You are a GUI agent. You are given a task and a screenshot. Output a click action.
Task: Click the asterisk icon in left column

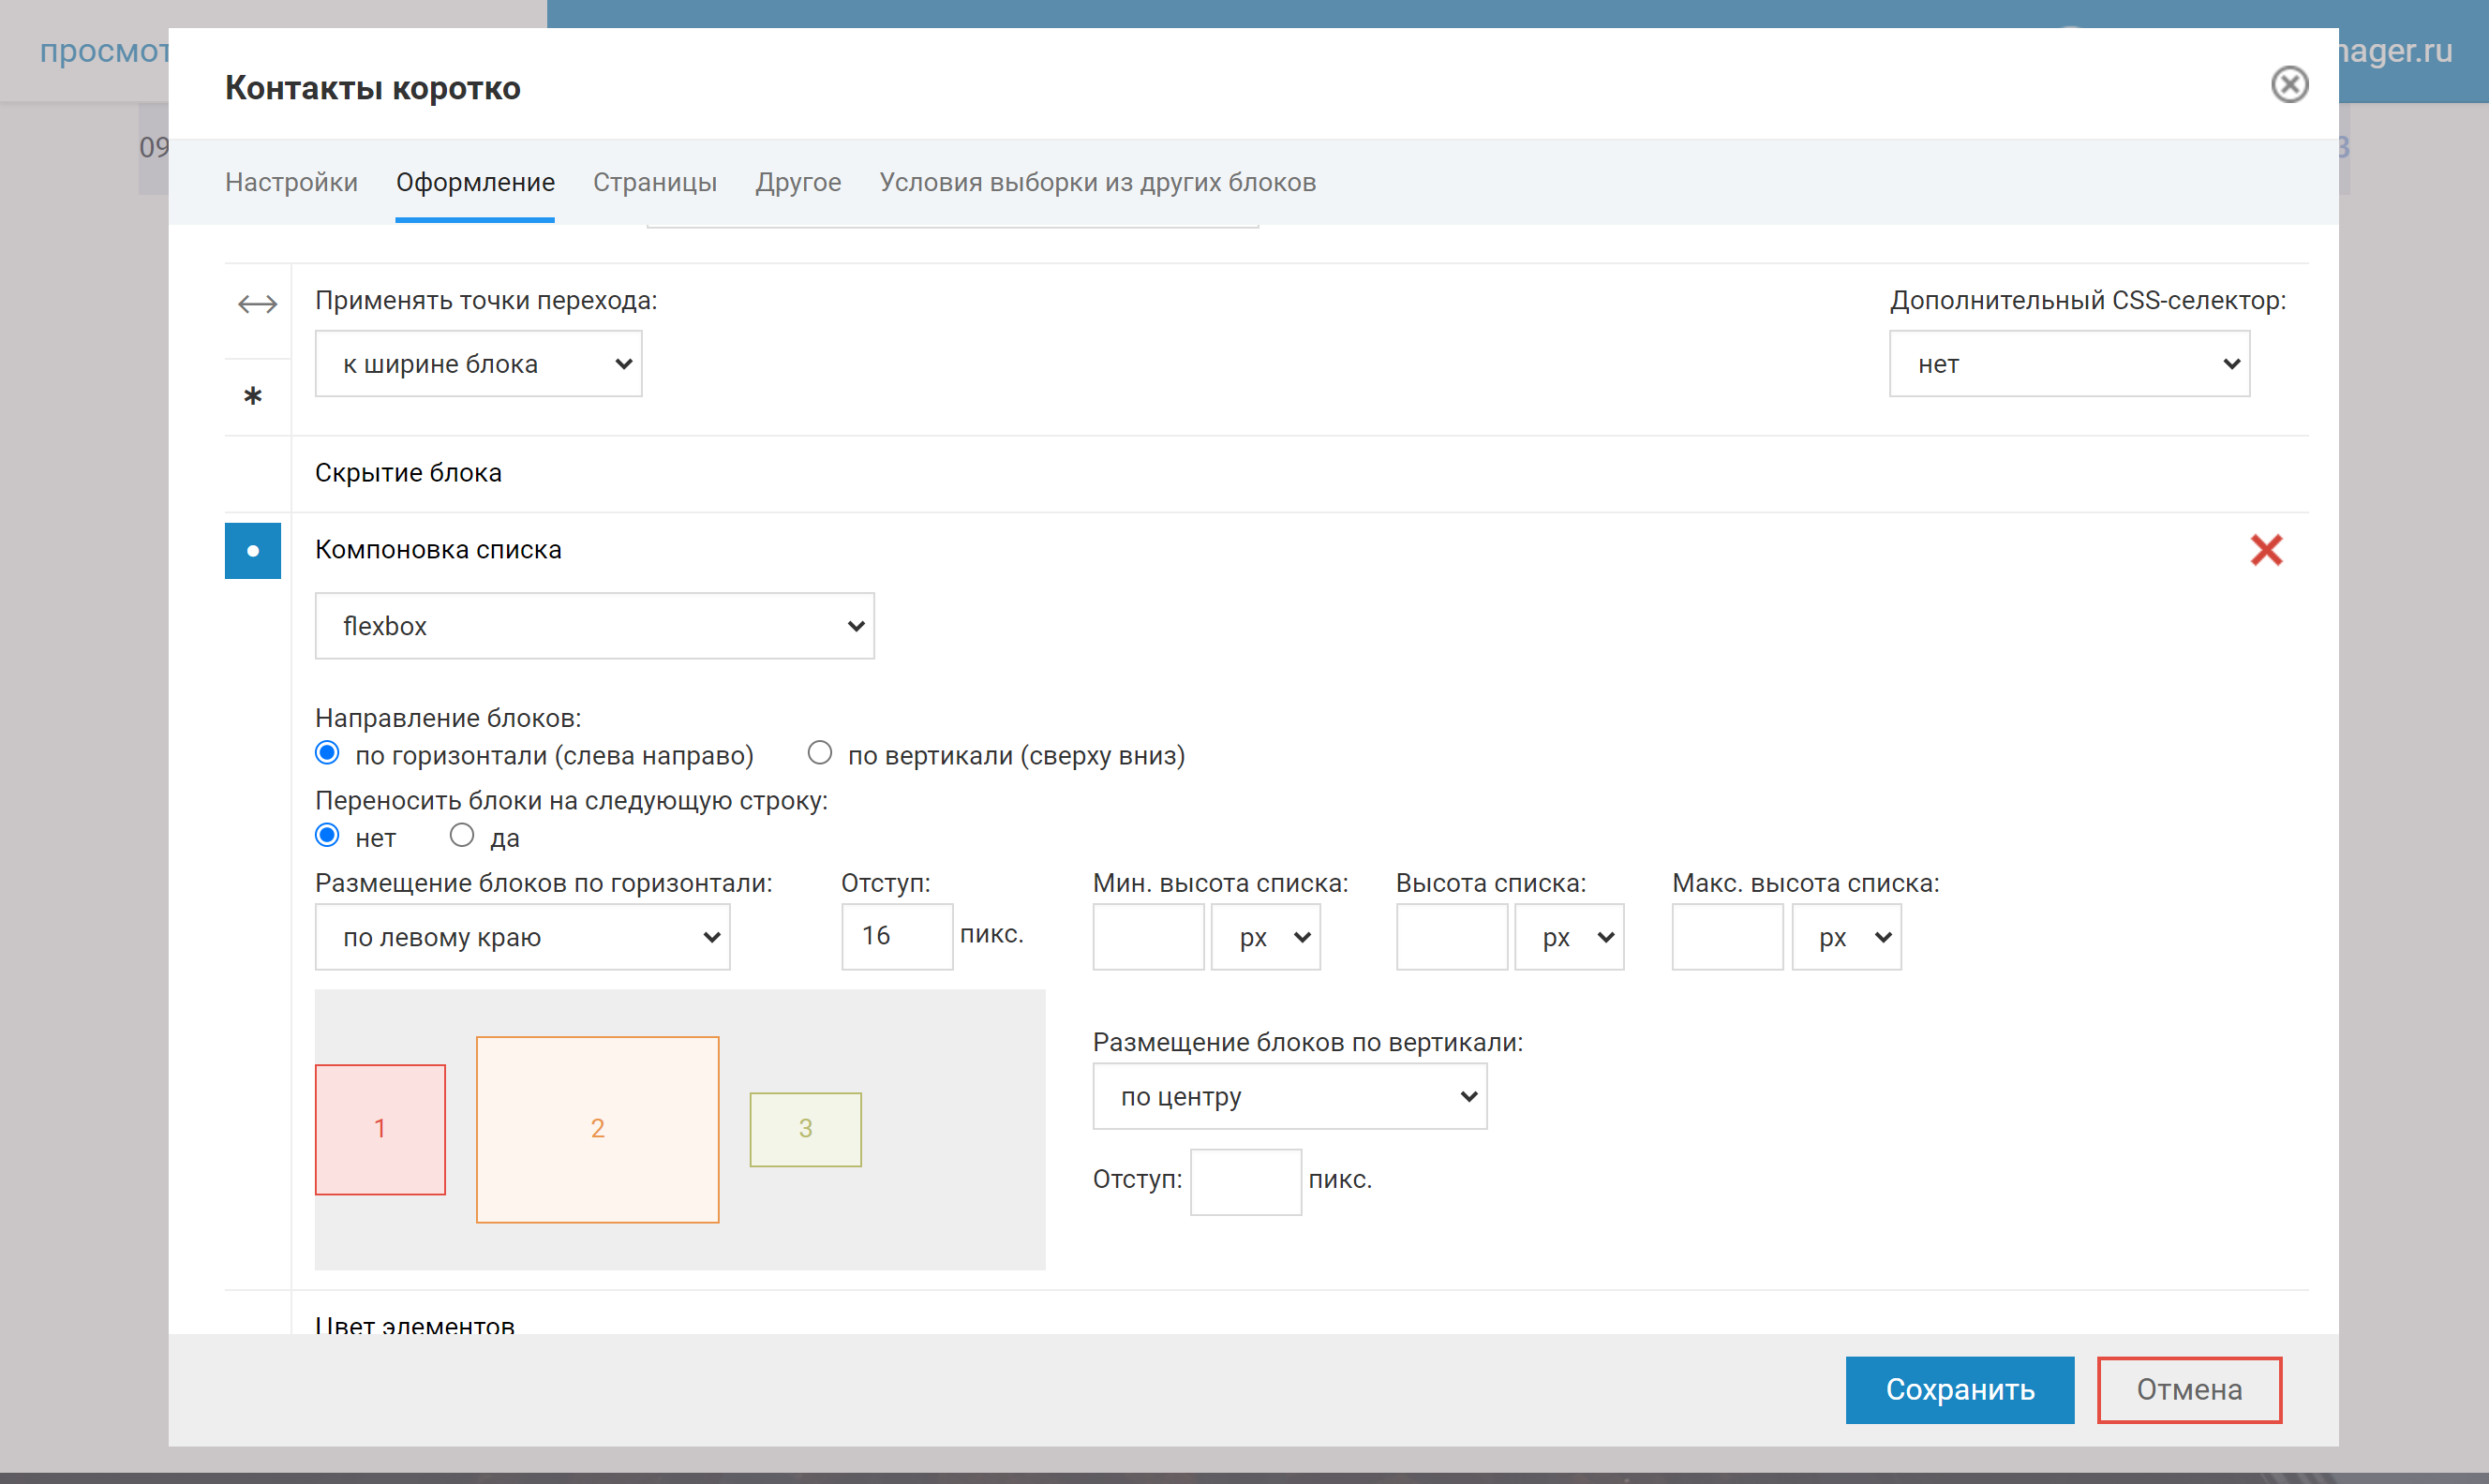(x=253, y=397)
